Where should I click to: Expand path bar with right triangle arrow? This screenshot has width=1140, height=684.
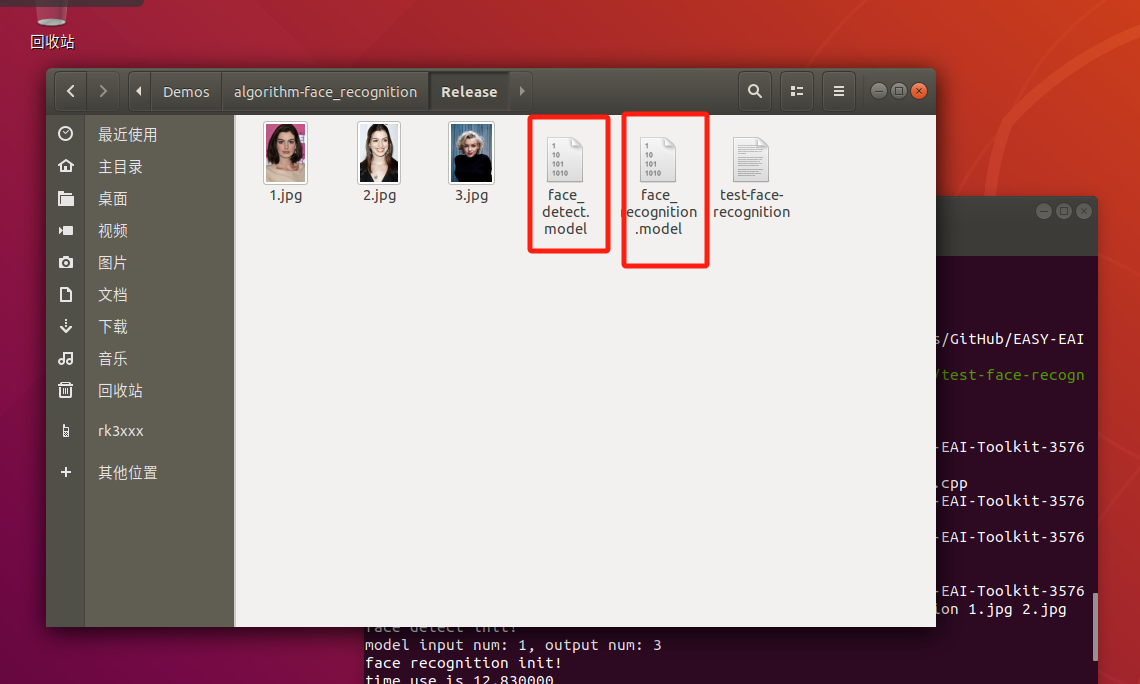coord(521,91)
